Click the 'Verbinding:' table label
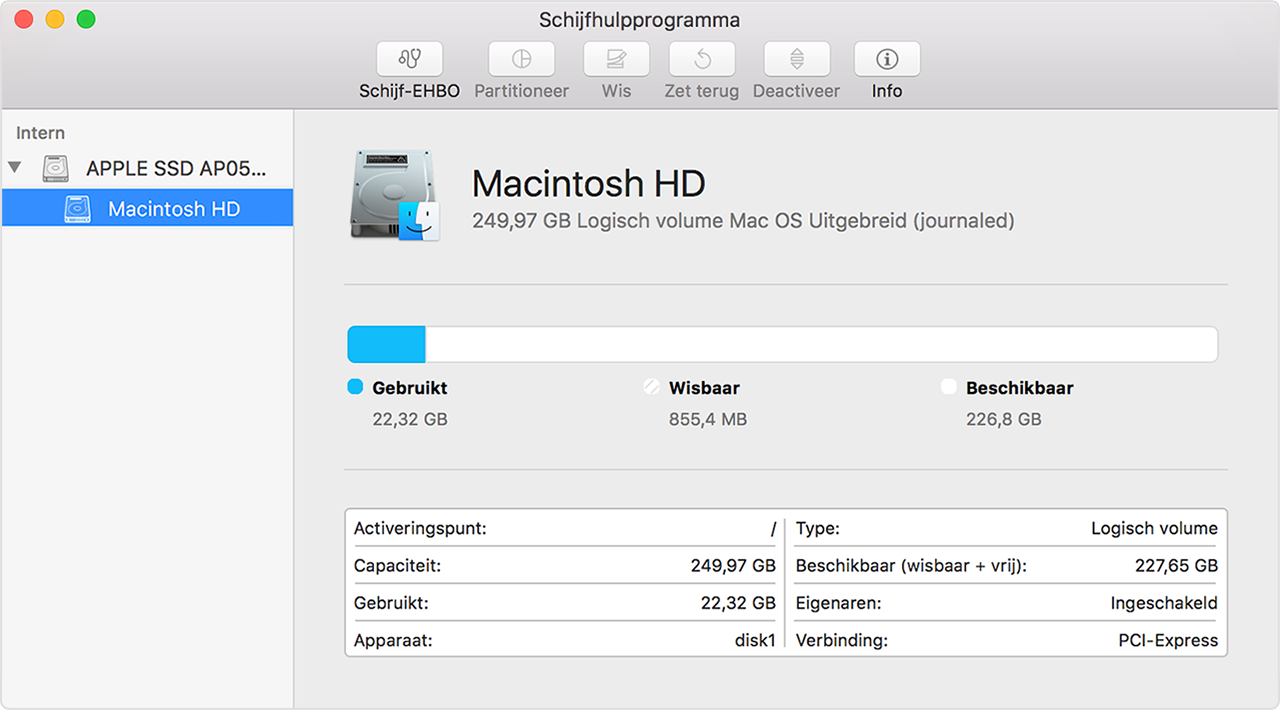 [x=842, y=640]
